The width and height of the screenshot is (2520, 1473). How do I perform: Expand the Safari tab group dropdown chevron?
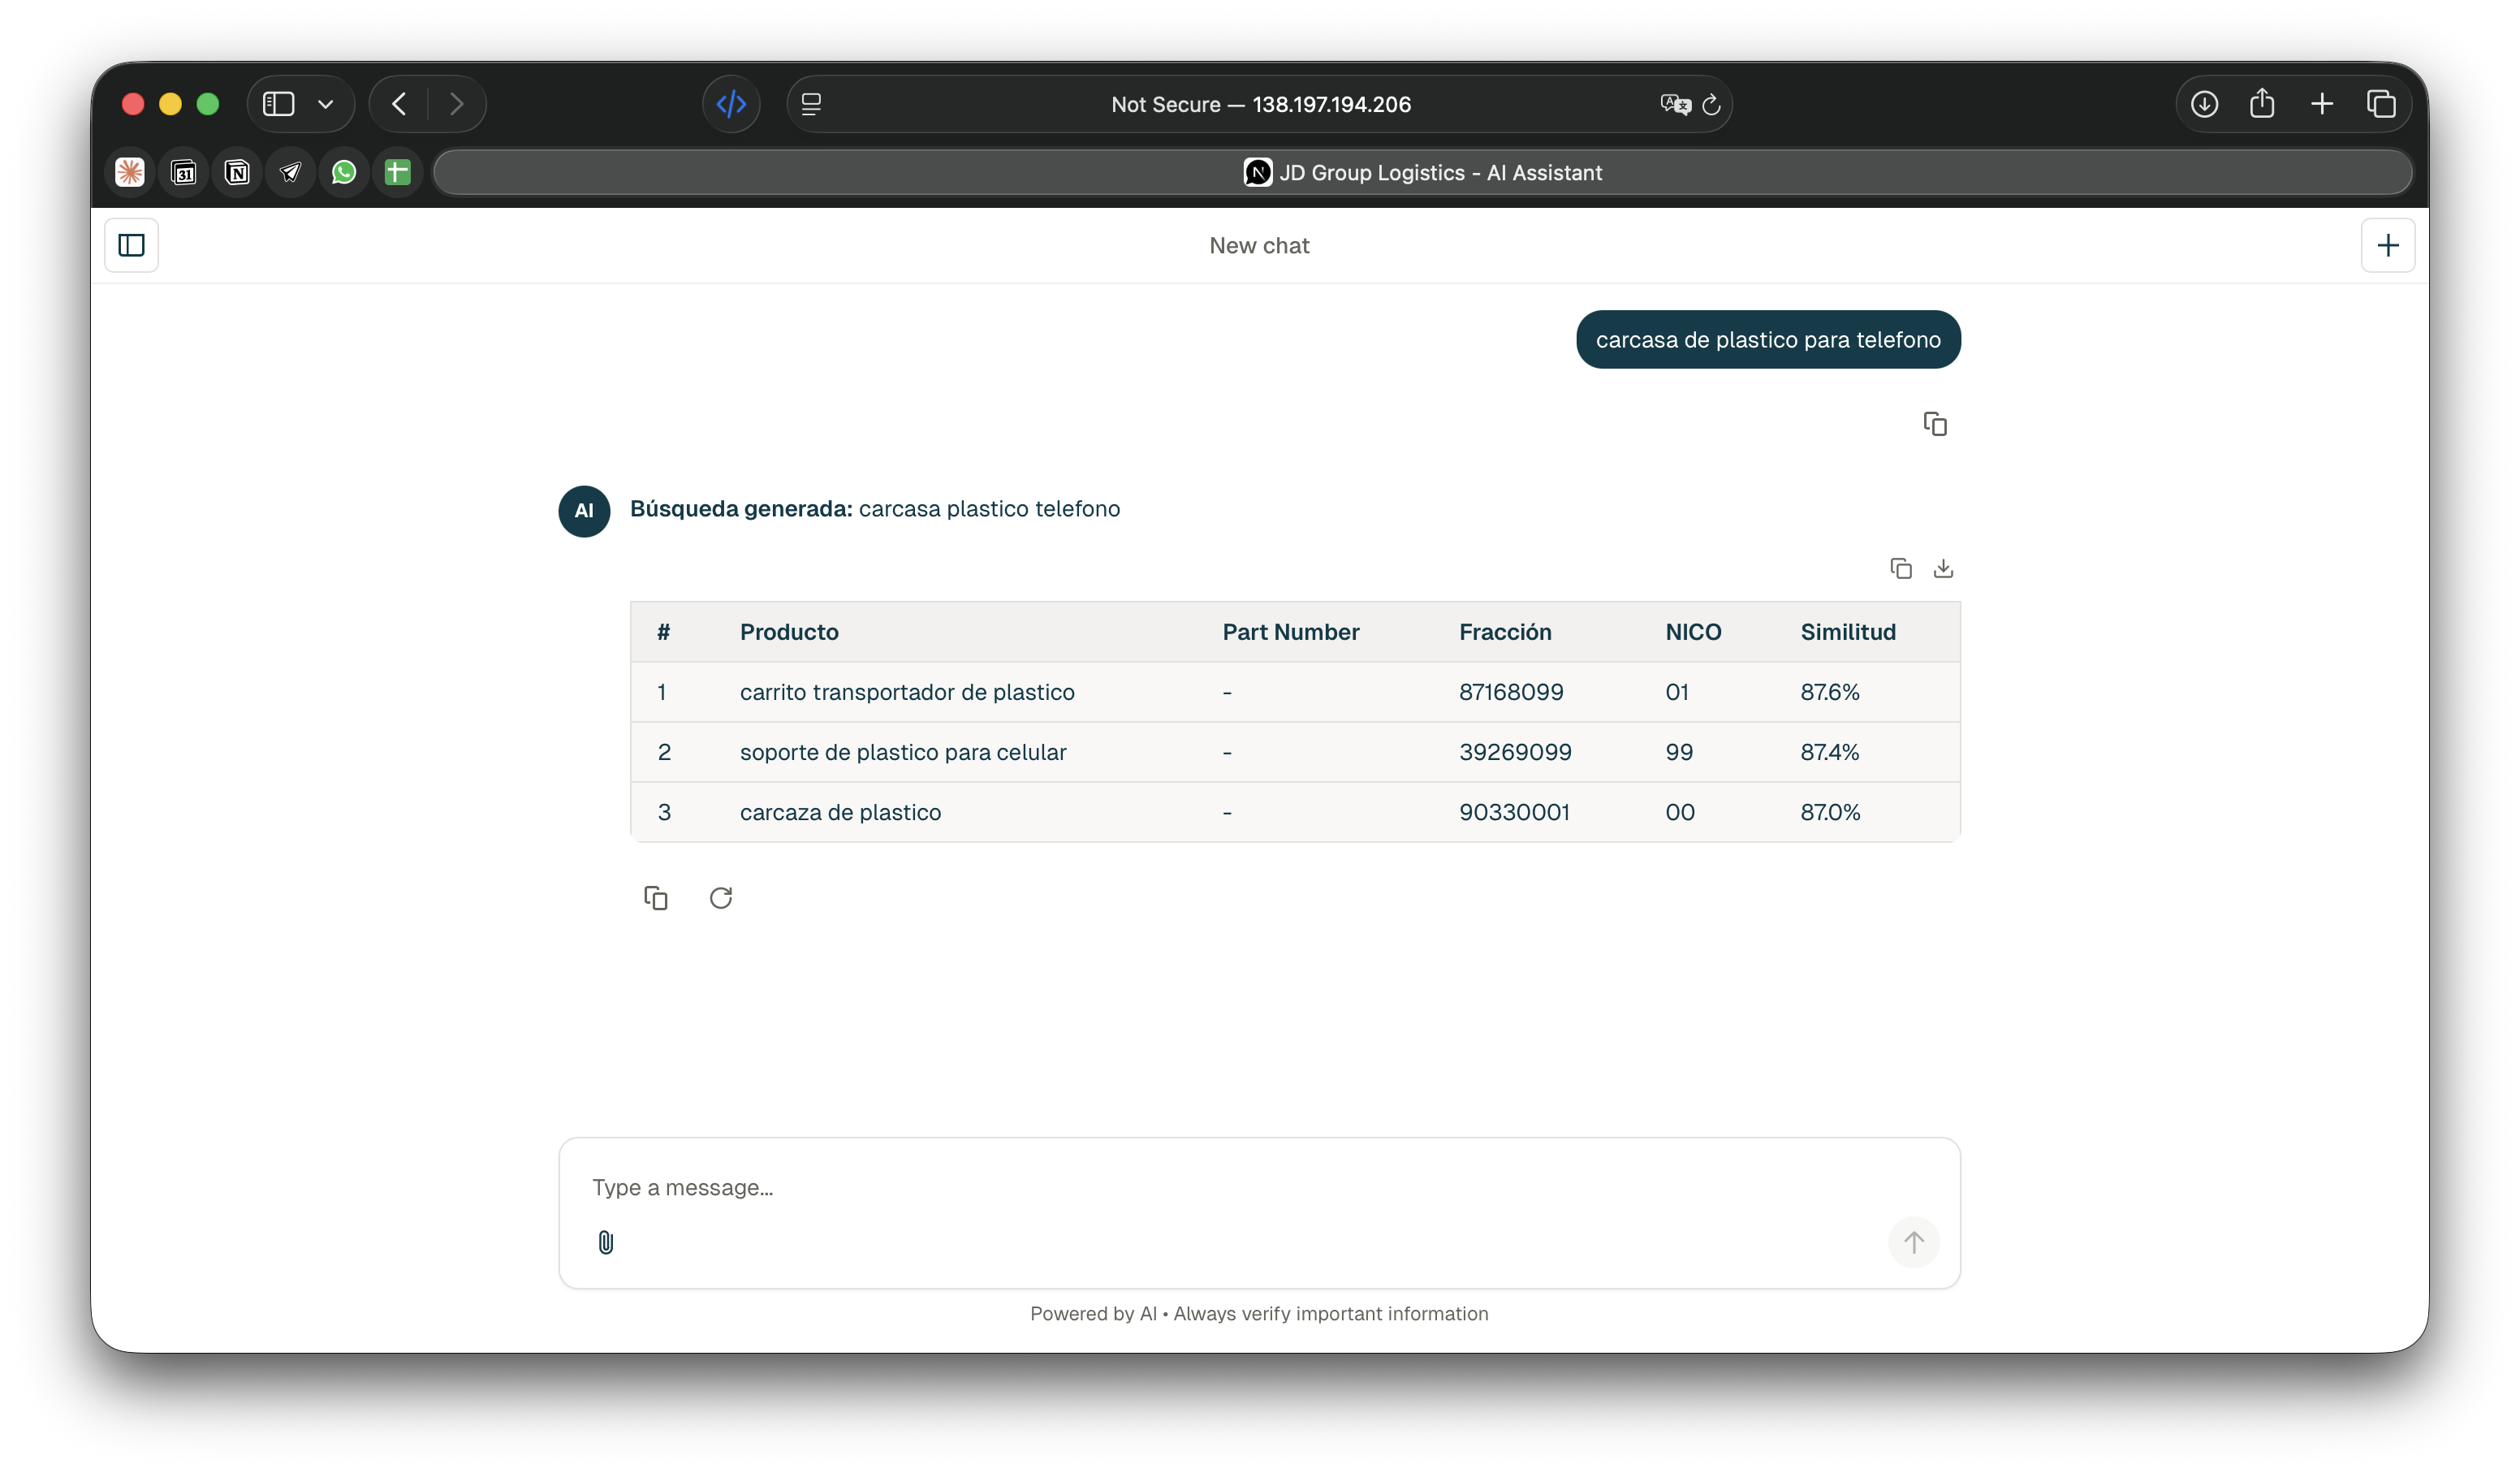325,104
